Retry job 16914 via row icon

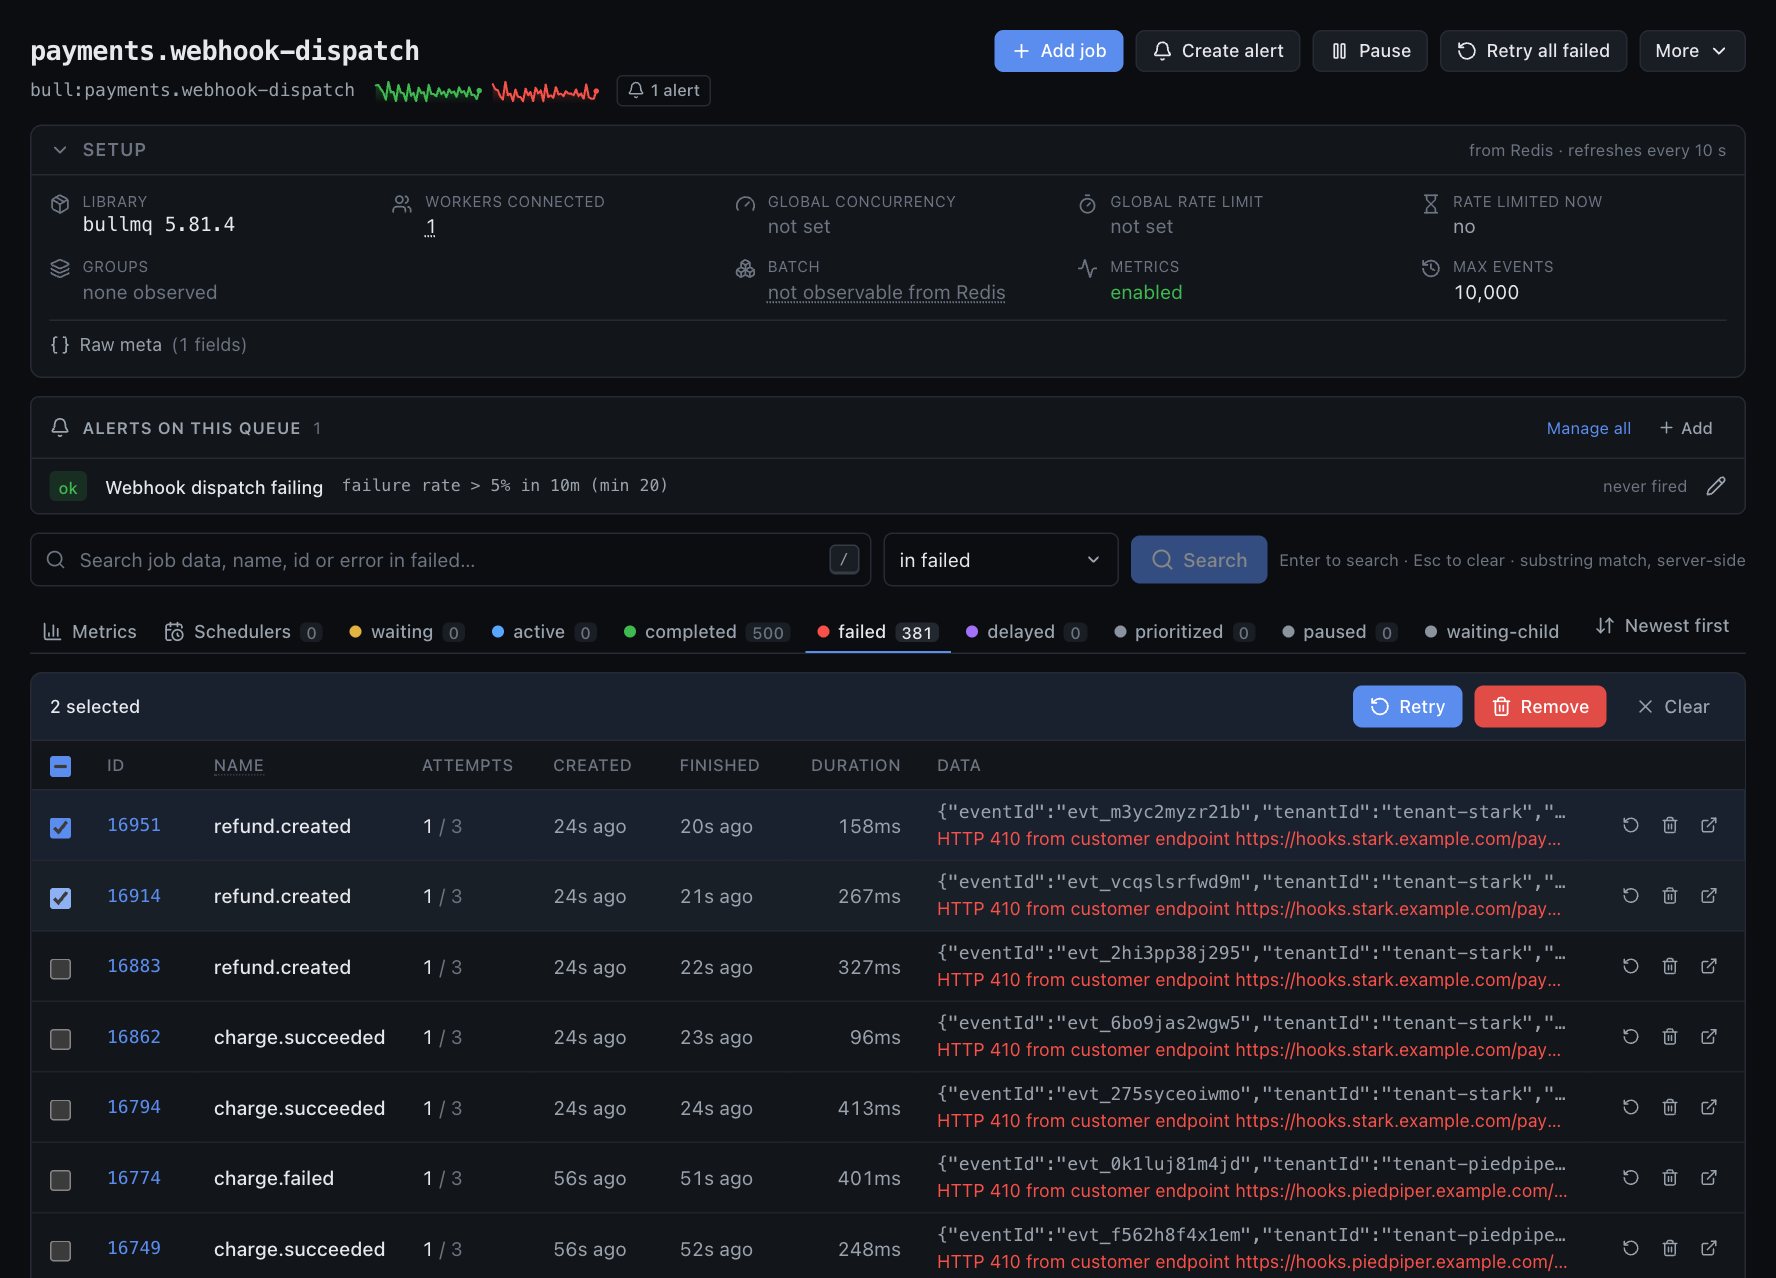point(1630,896)
